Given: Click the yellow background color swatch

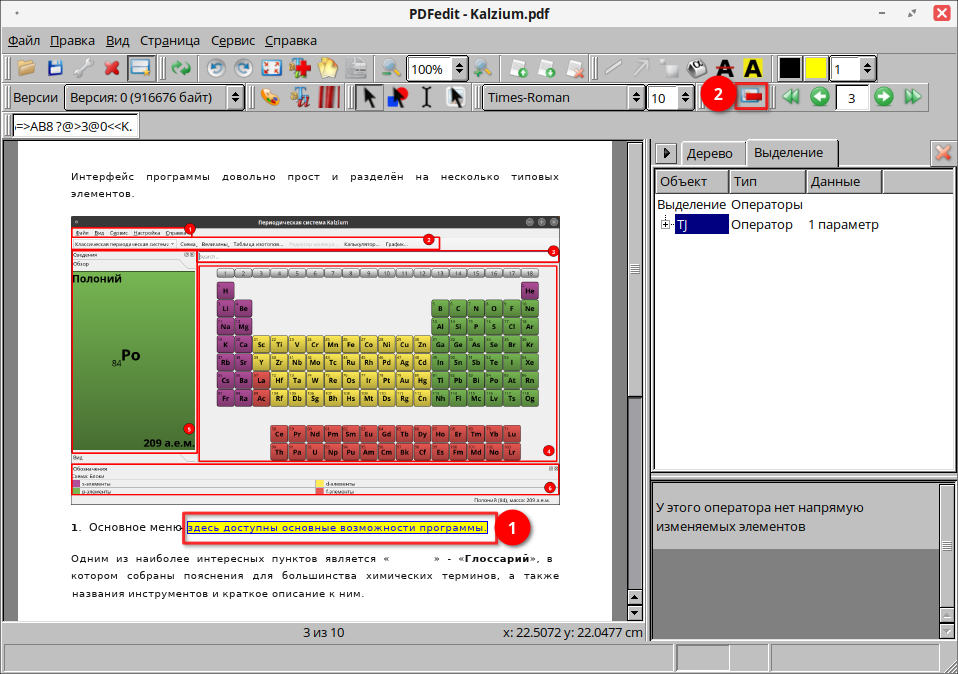Looking at the screenshot, I should (x=816, y=68).
